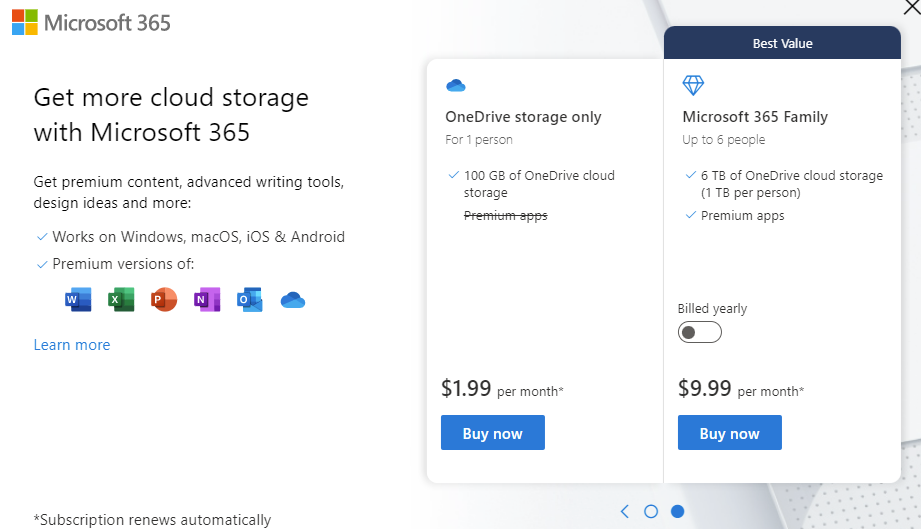This screenshot has height=529, width=921.
Task: Click the 'Microsoft 365 Family' plan title
Action: click(755, 117)
